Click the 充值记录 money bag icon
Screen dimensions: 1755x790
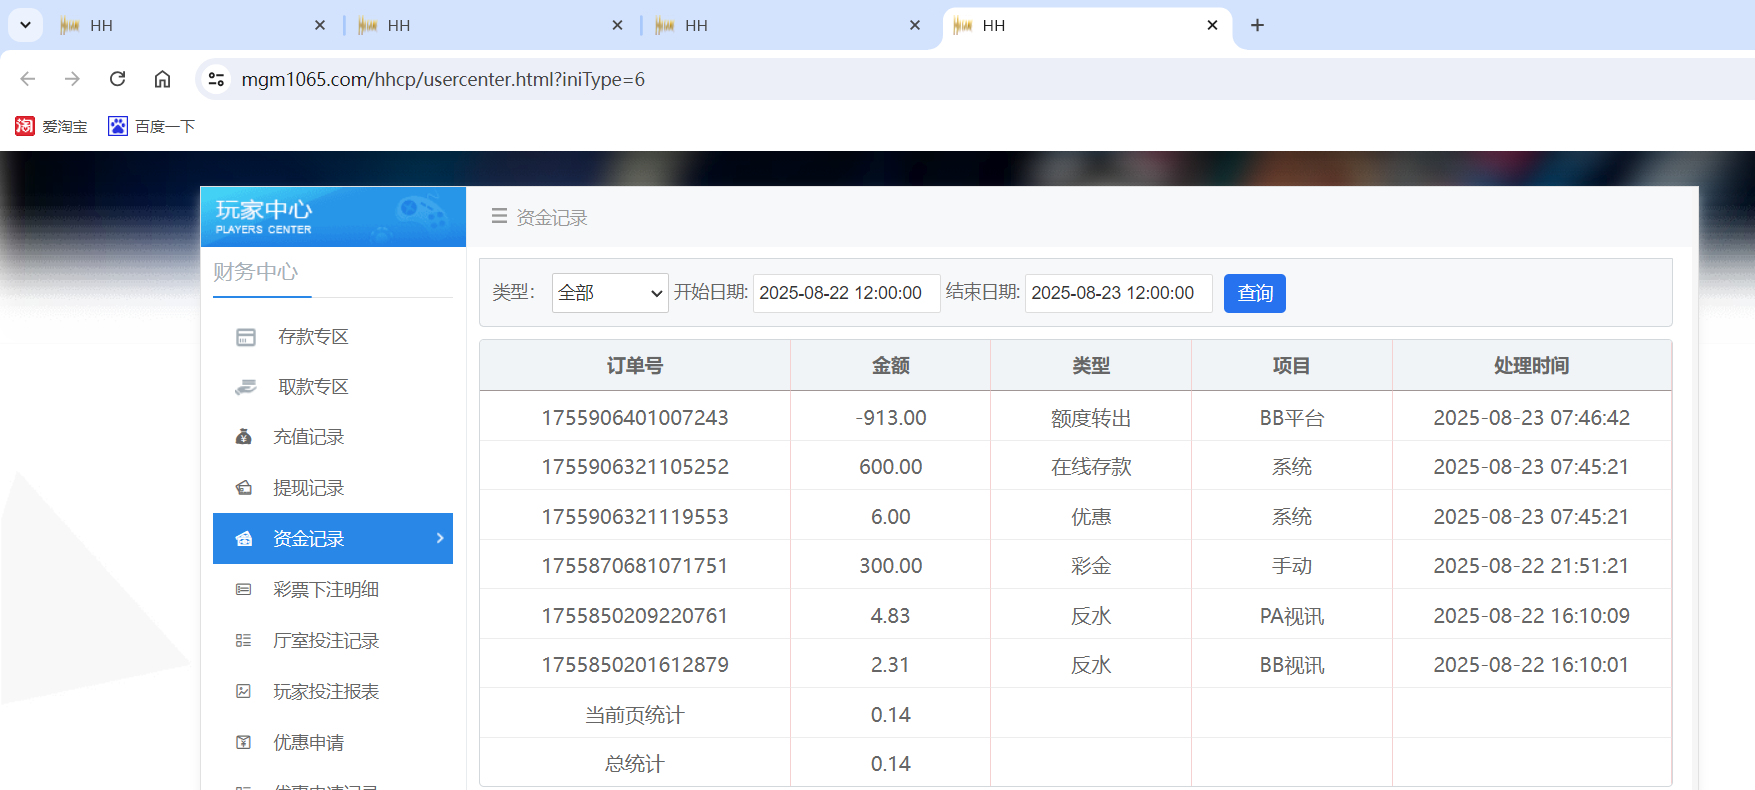243,437
